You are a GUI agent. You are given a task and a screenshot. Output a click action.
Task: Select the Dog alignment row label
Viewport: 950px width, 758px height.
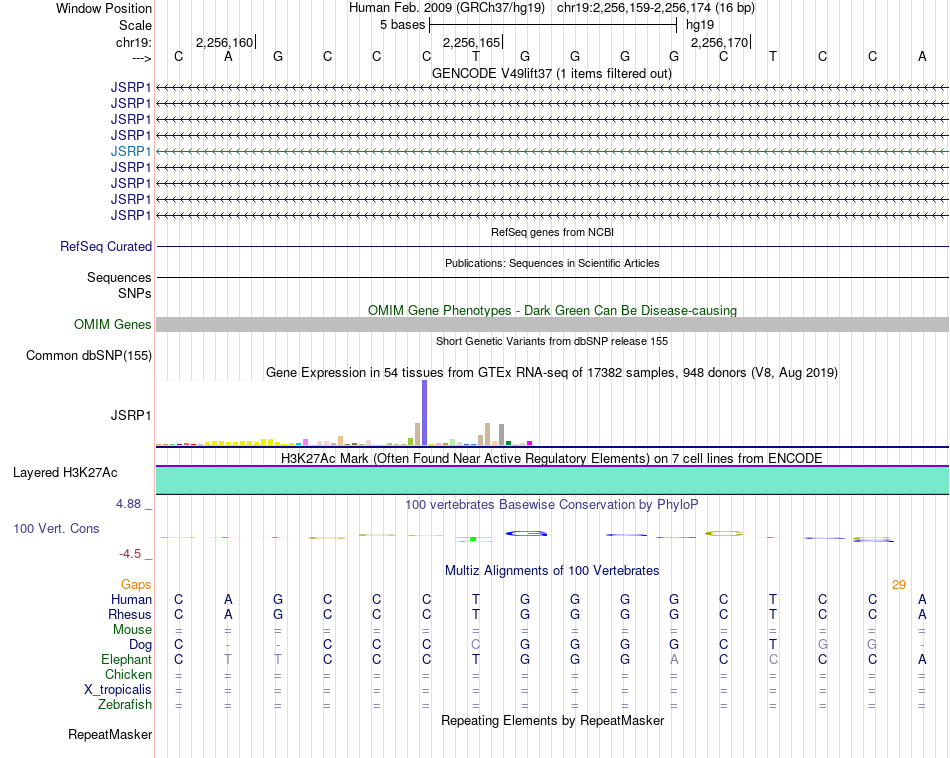(140, 645)
